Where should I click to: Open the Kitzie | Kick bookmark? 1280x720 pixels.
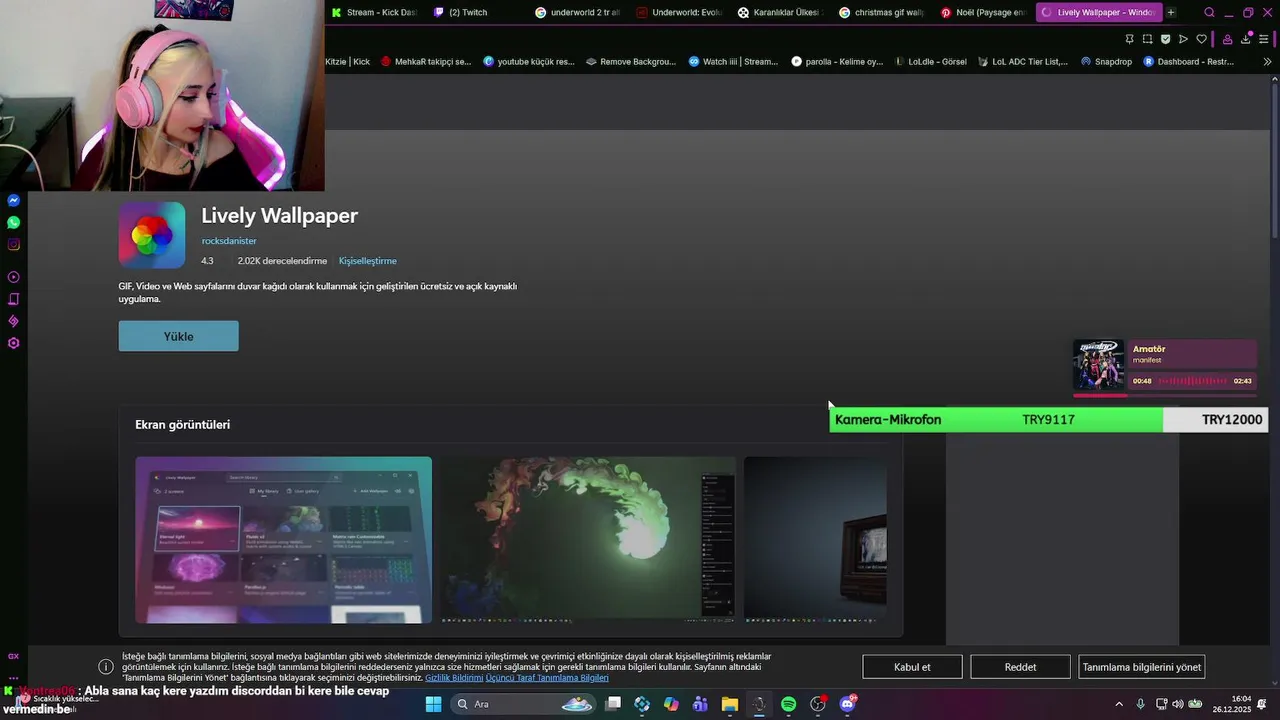click(x=347, y=61)
